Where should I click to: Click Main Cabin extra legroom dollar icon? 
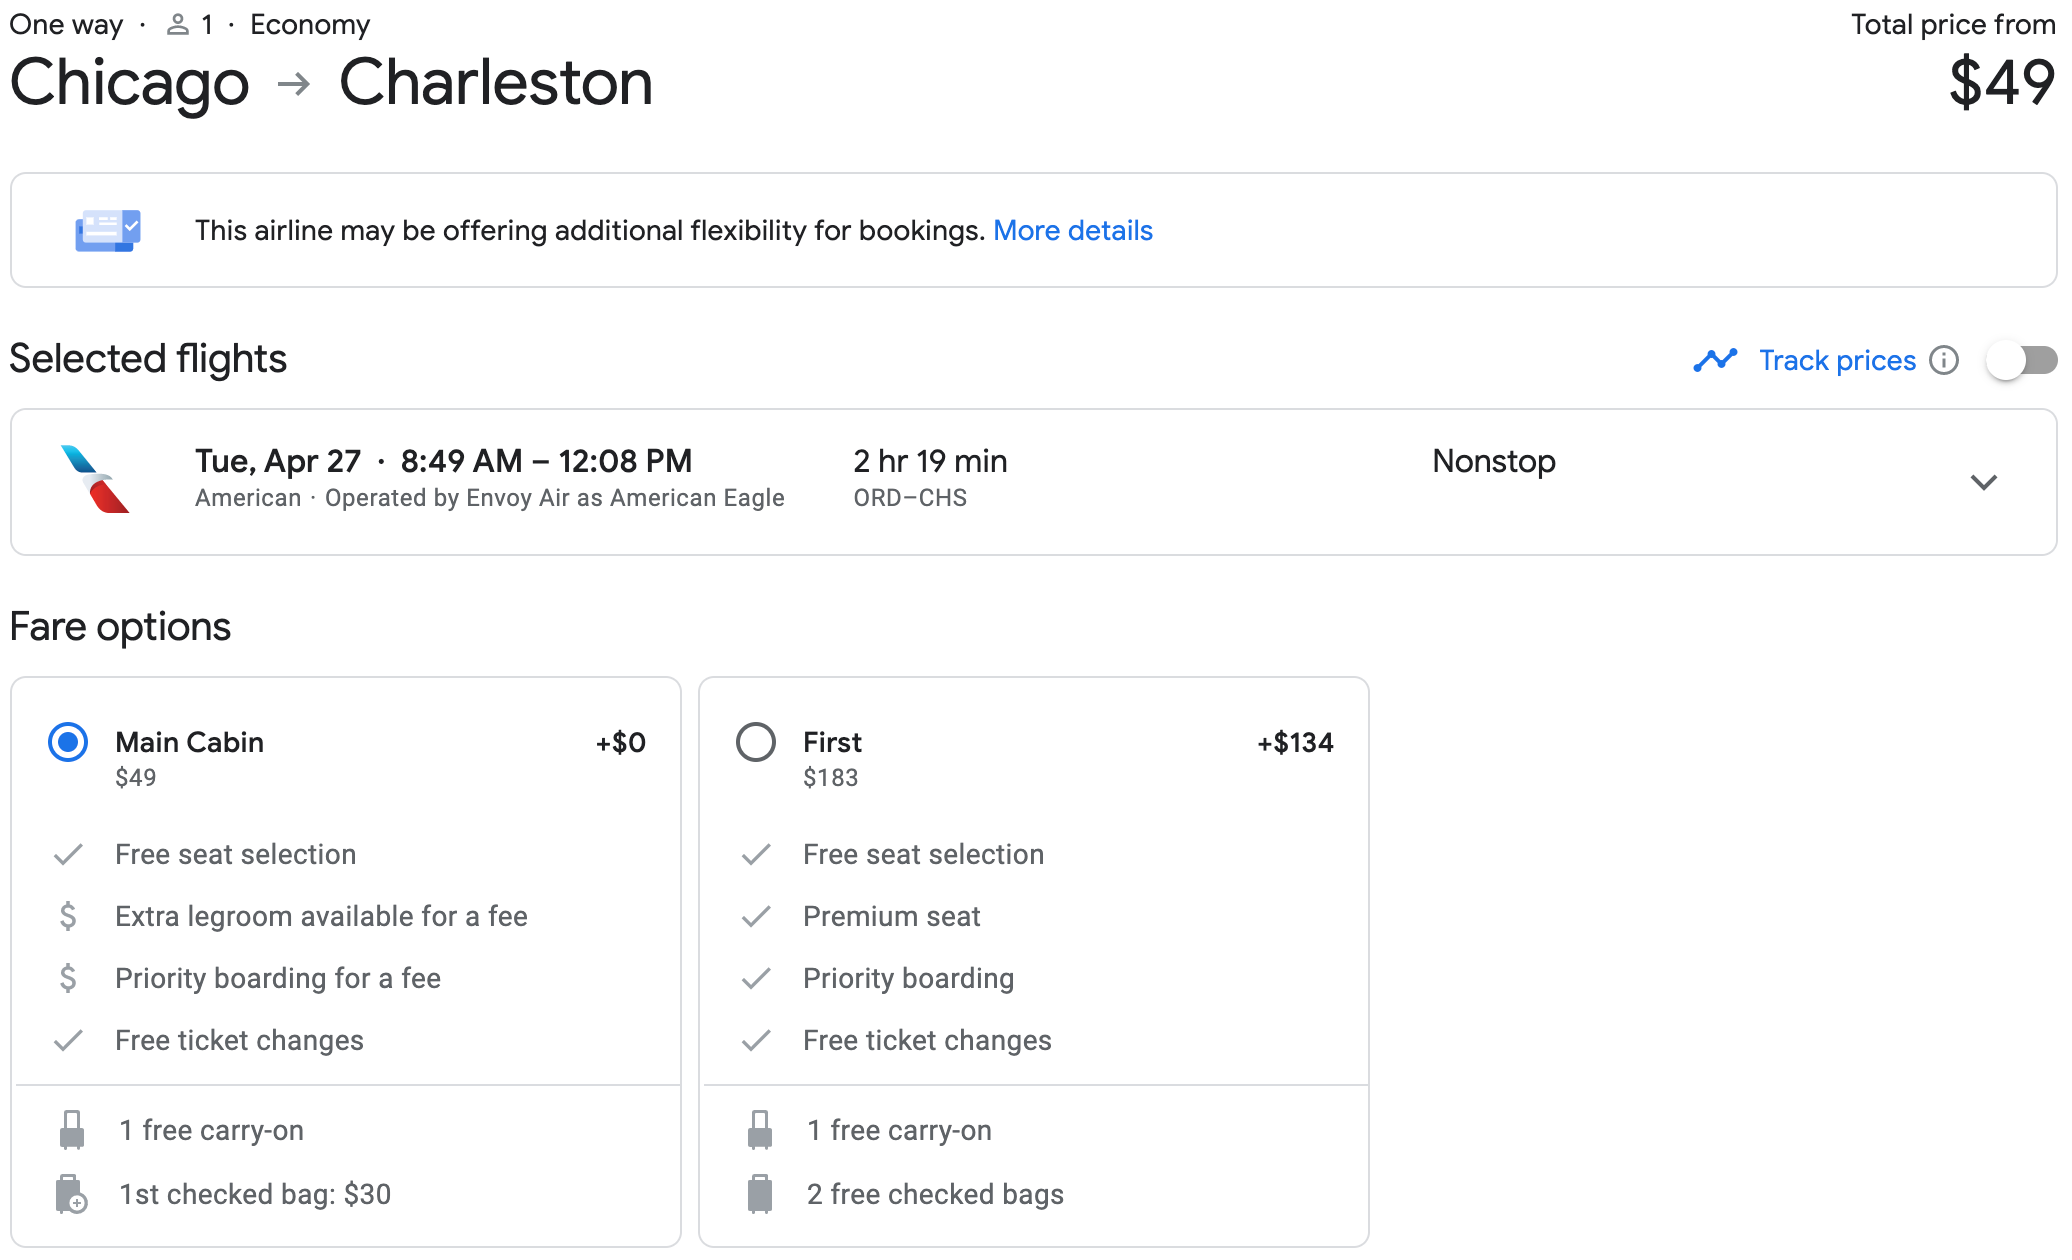68,916
